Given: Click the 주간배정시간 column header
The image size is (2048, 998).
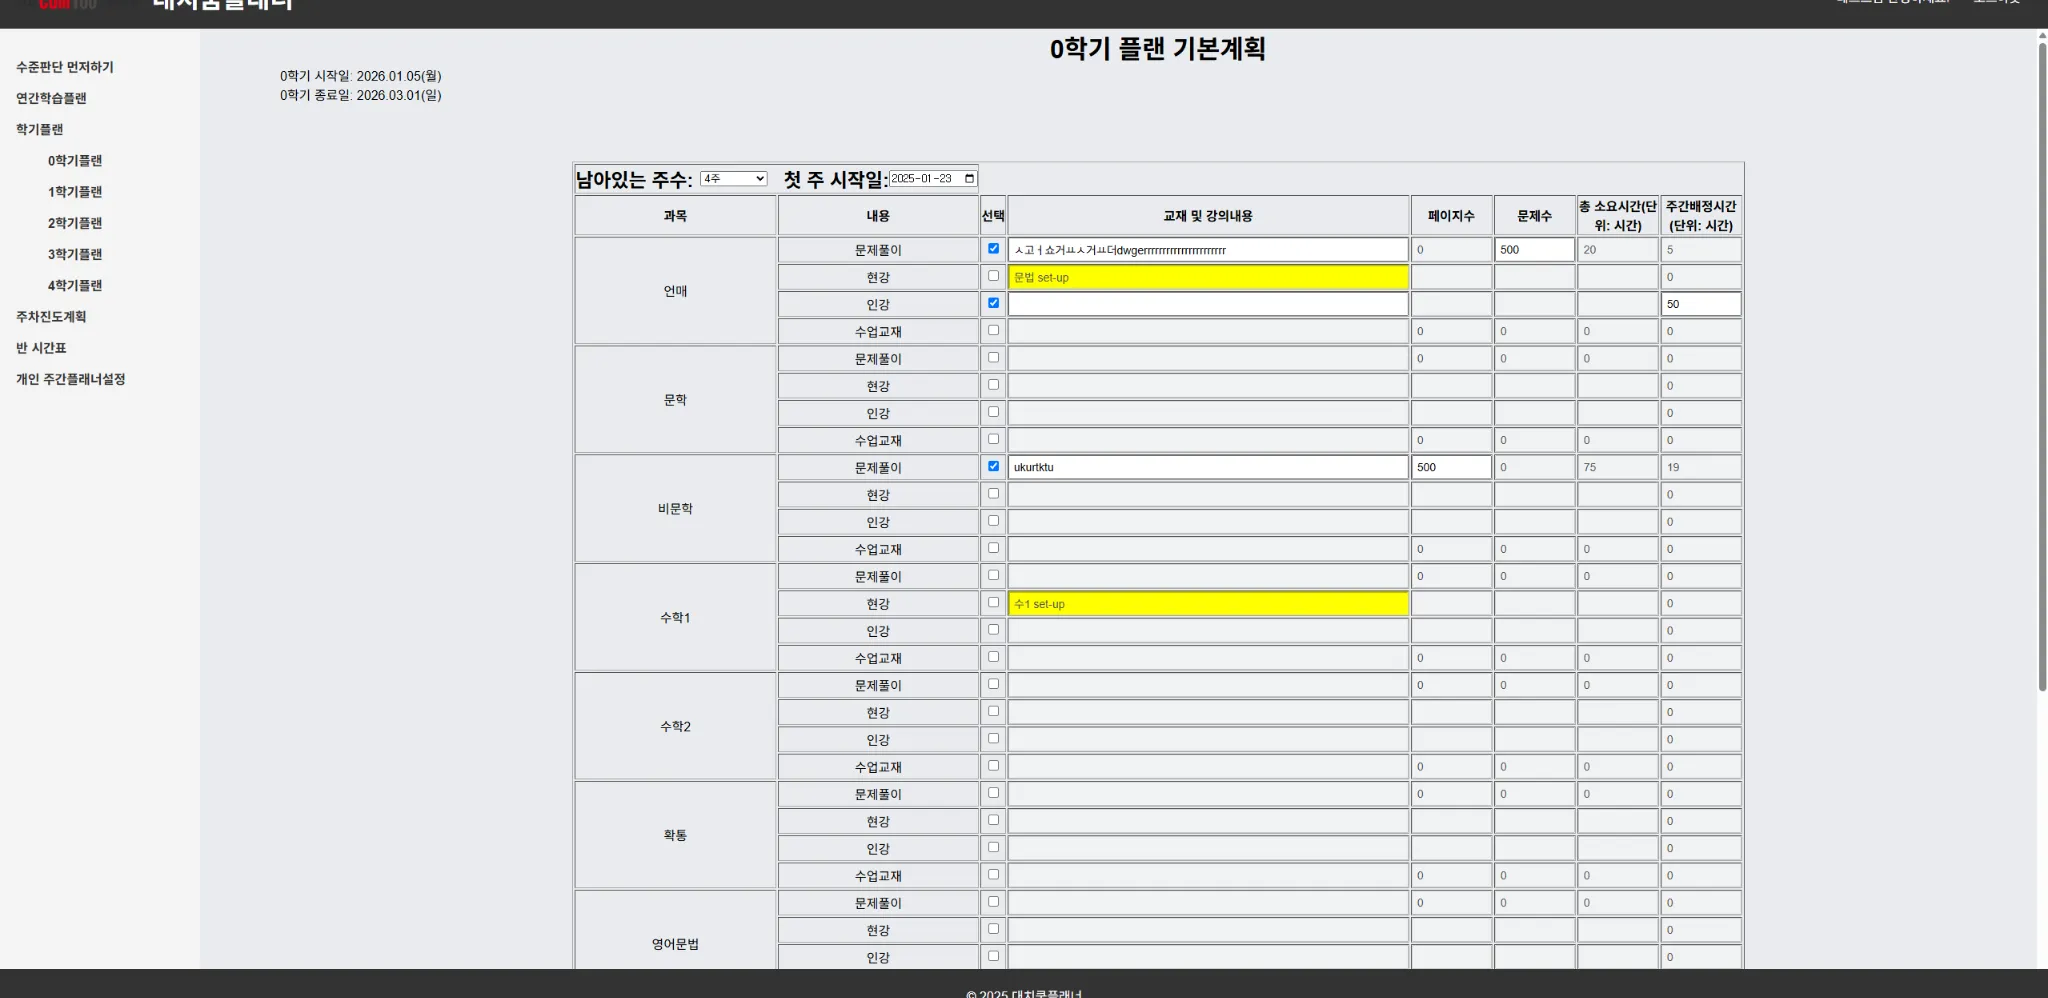Looking at the screenshot, I should 1701,216.
